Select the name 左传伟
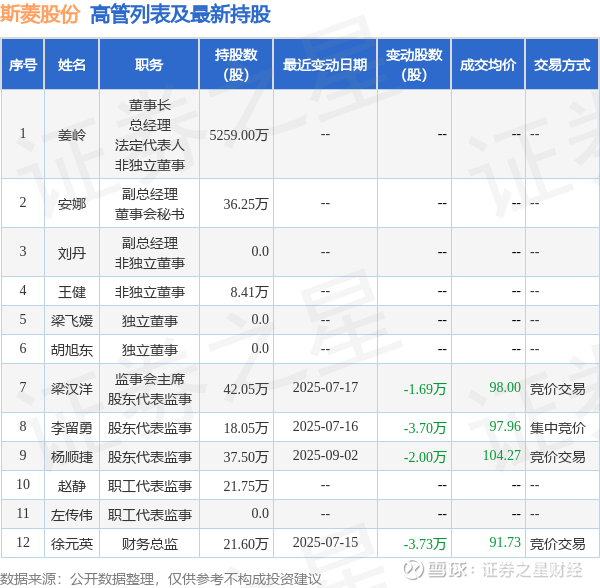This screenshot has width=600, height=588. [x=72, y=515]
